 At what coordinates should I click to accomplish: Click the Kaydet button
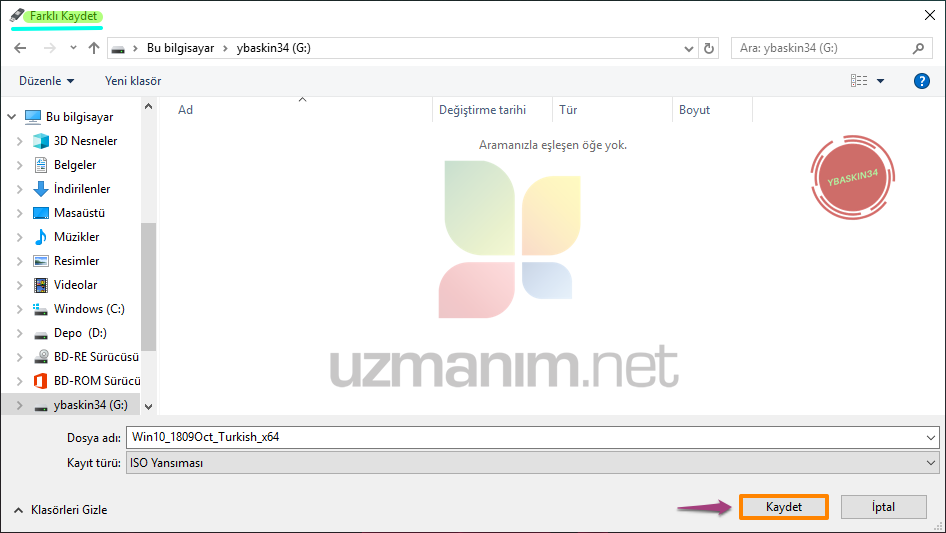pyautogui.click(x=784, y=507)
